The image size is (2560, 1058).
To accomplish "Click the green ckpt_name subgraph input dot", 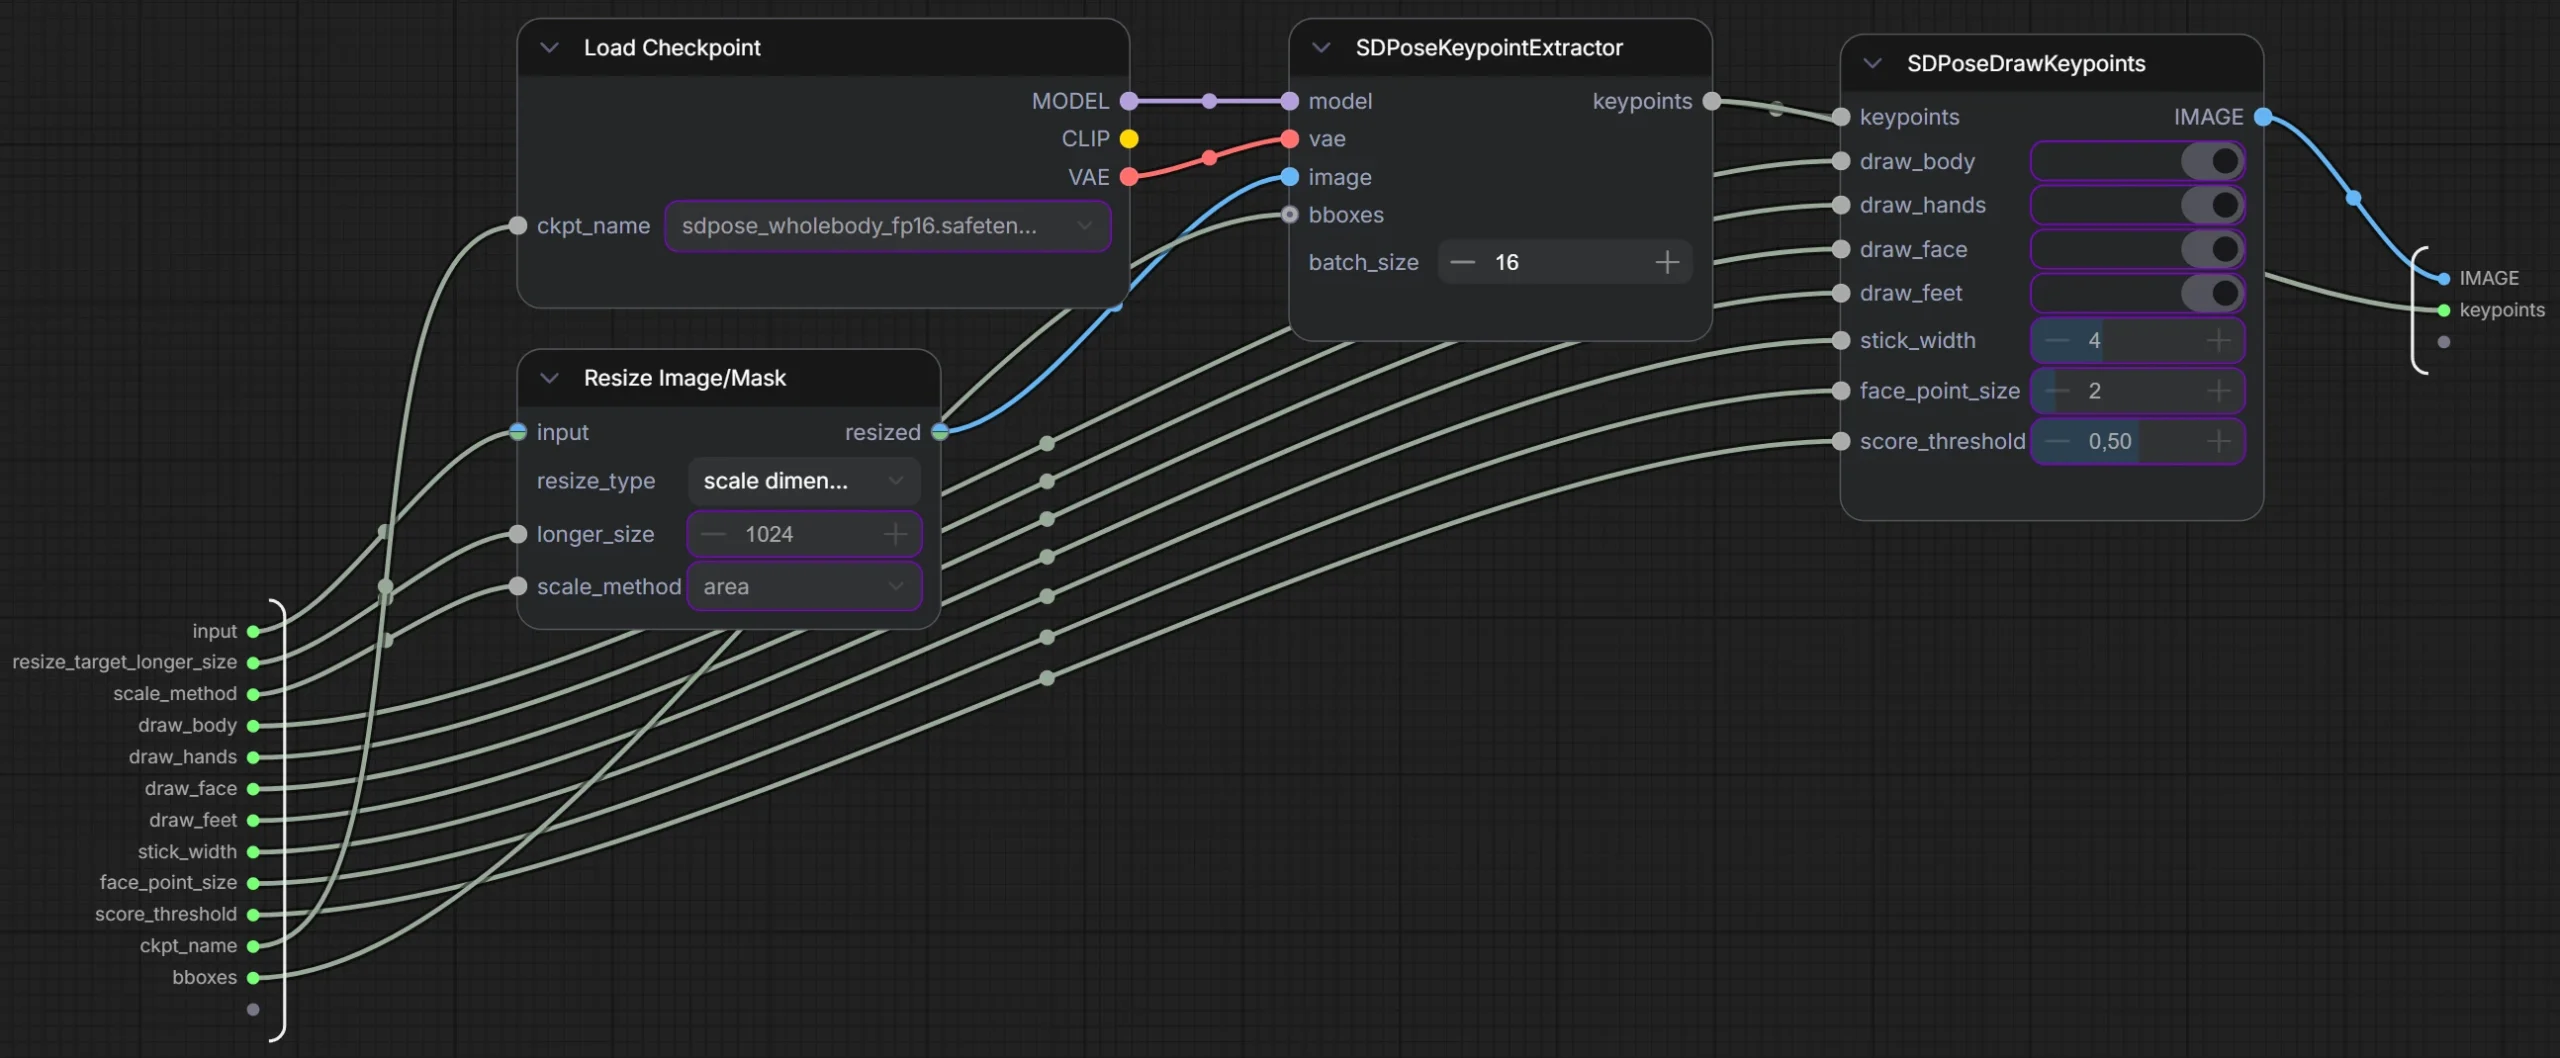I will pos(253,946).
